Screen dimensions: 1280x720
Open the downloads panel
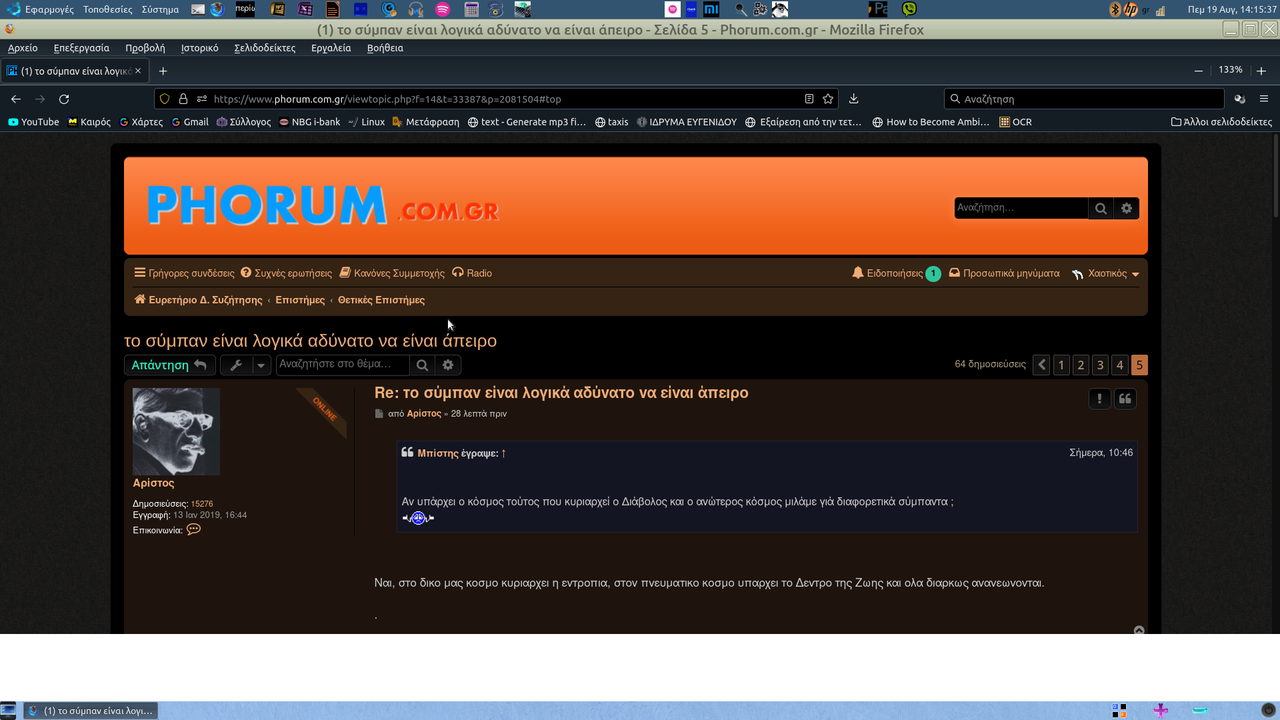[x=854, y=99]
